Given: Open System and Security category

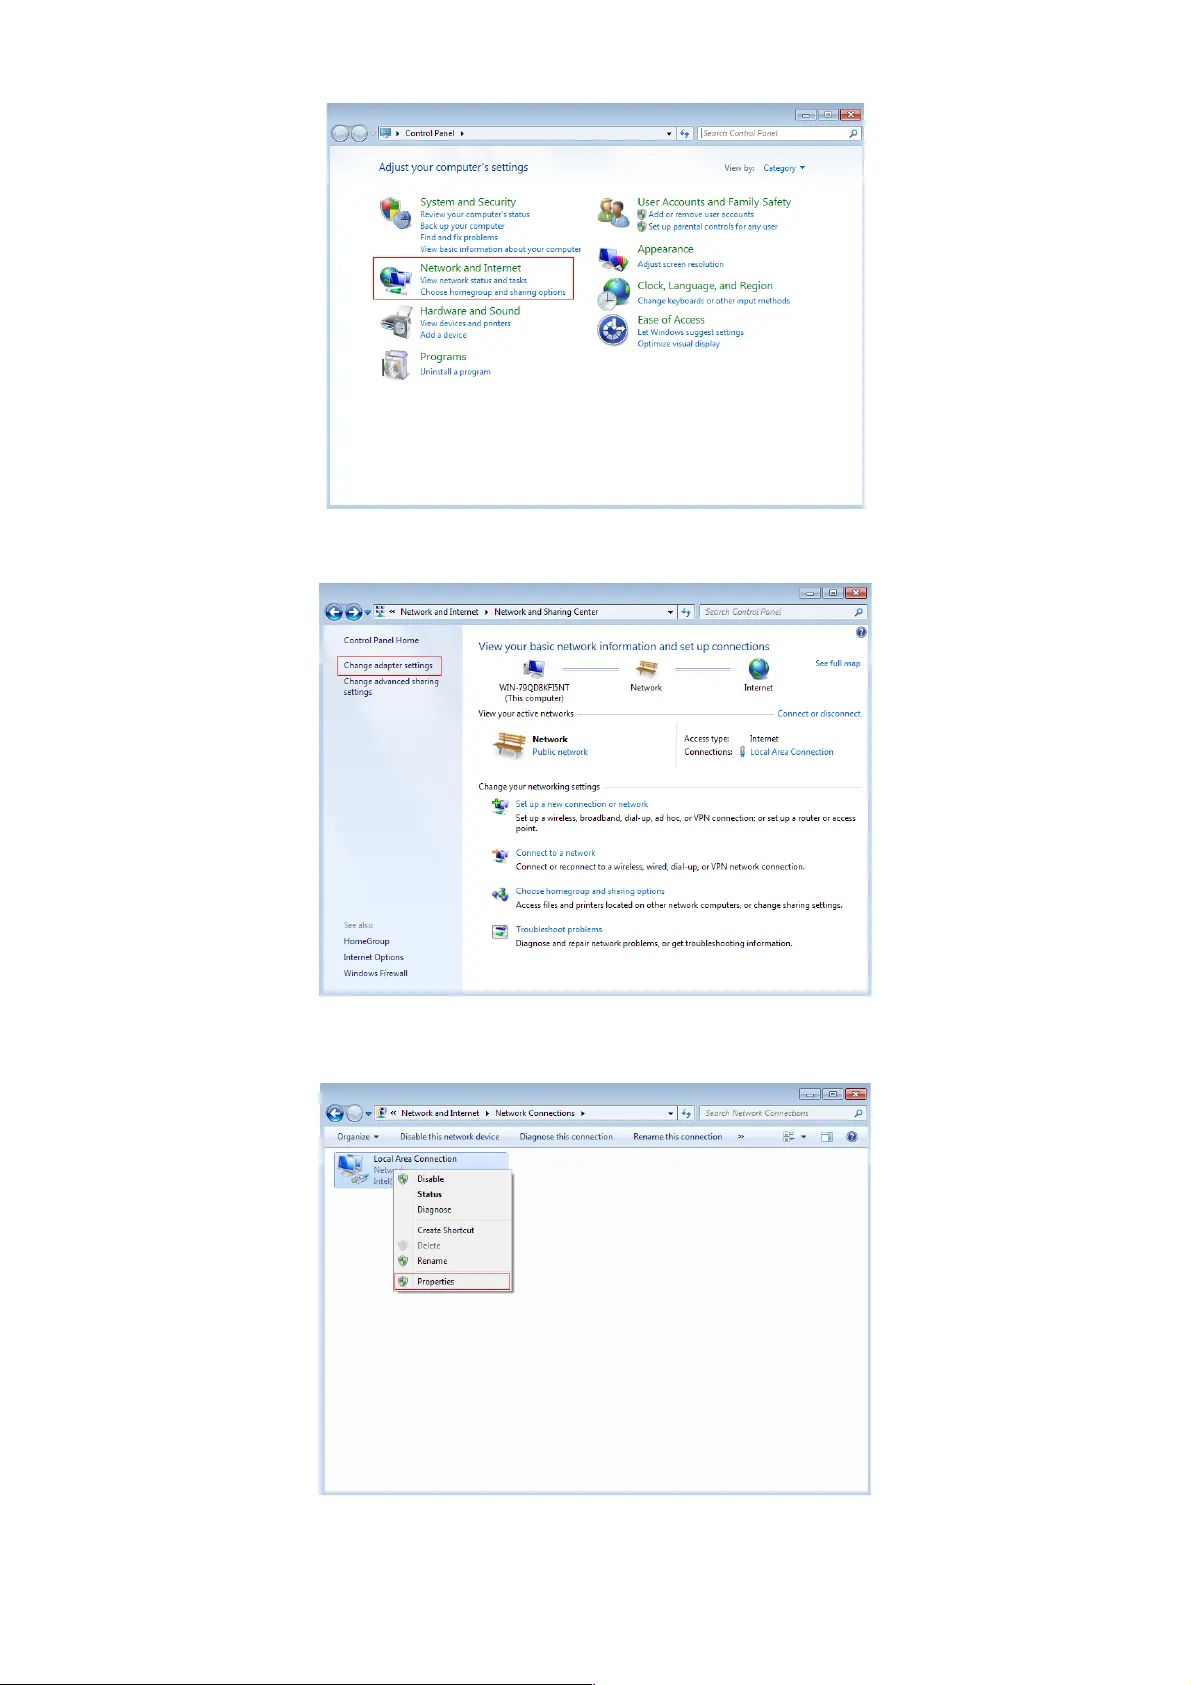Looking at the screenshot, I should click(x=467, y=202).
